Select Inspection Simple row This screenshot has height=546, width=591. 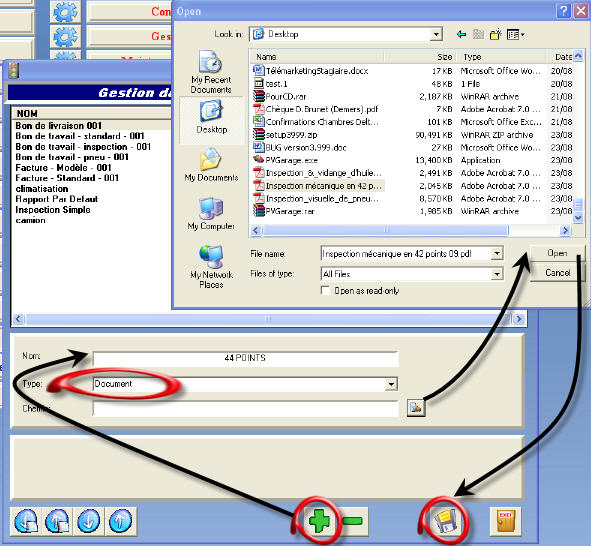coord(53,210)
